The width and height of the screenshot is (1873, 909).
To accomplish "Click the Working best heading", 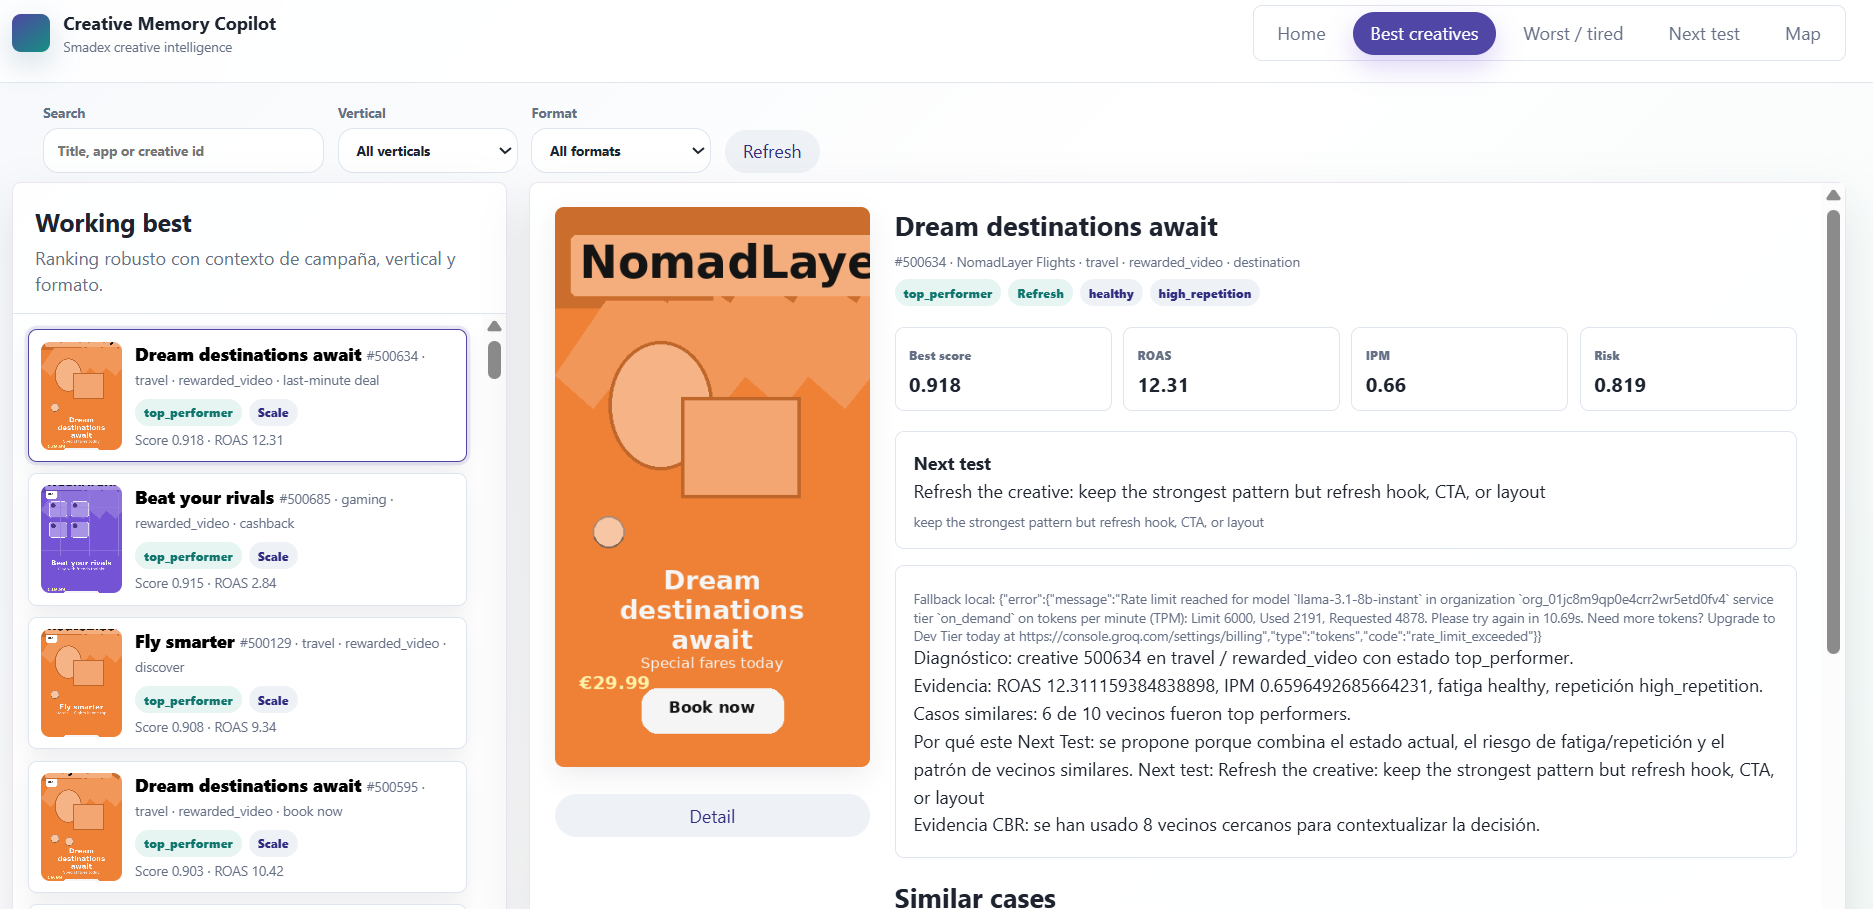I will (x=113, y=223).
